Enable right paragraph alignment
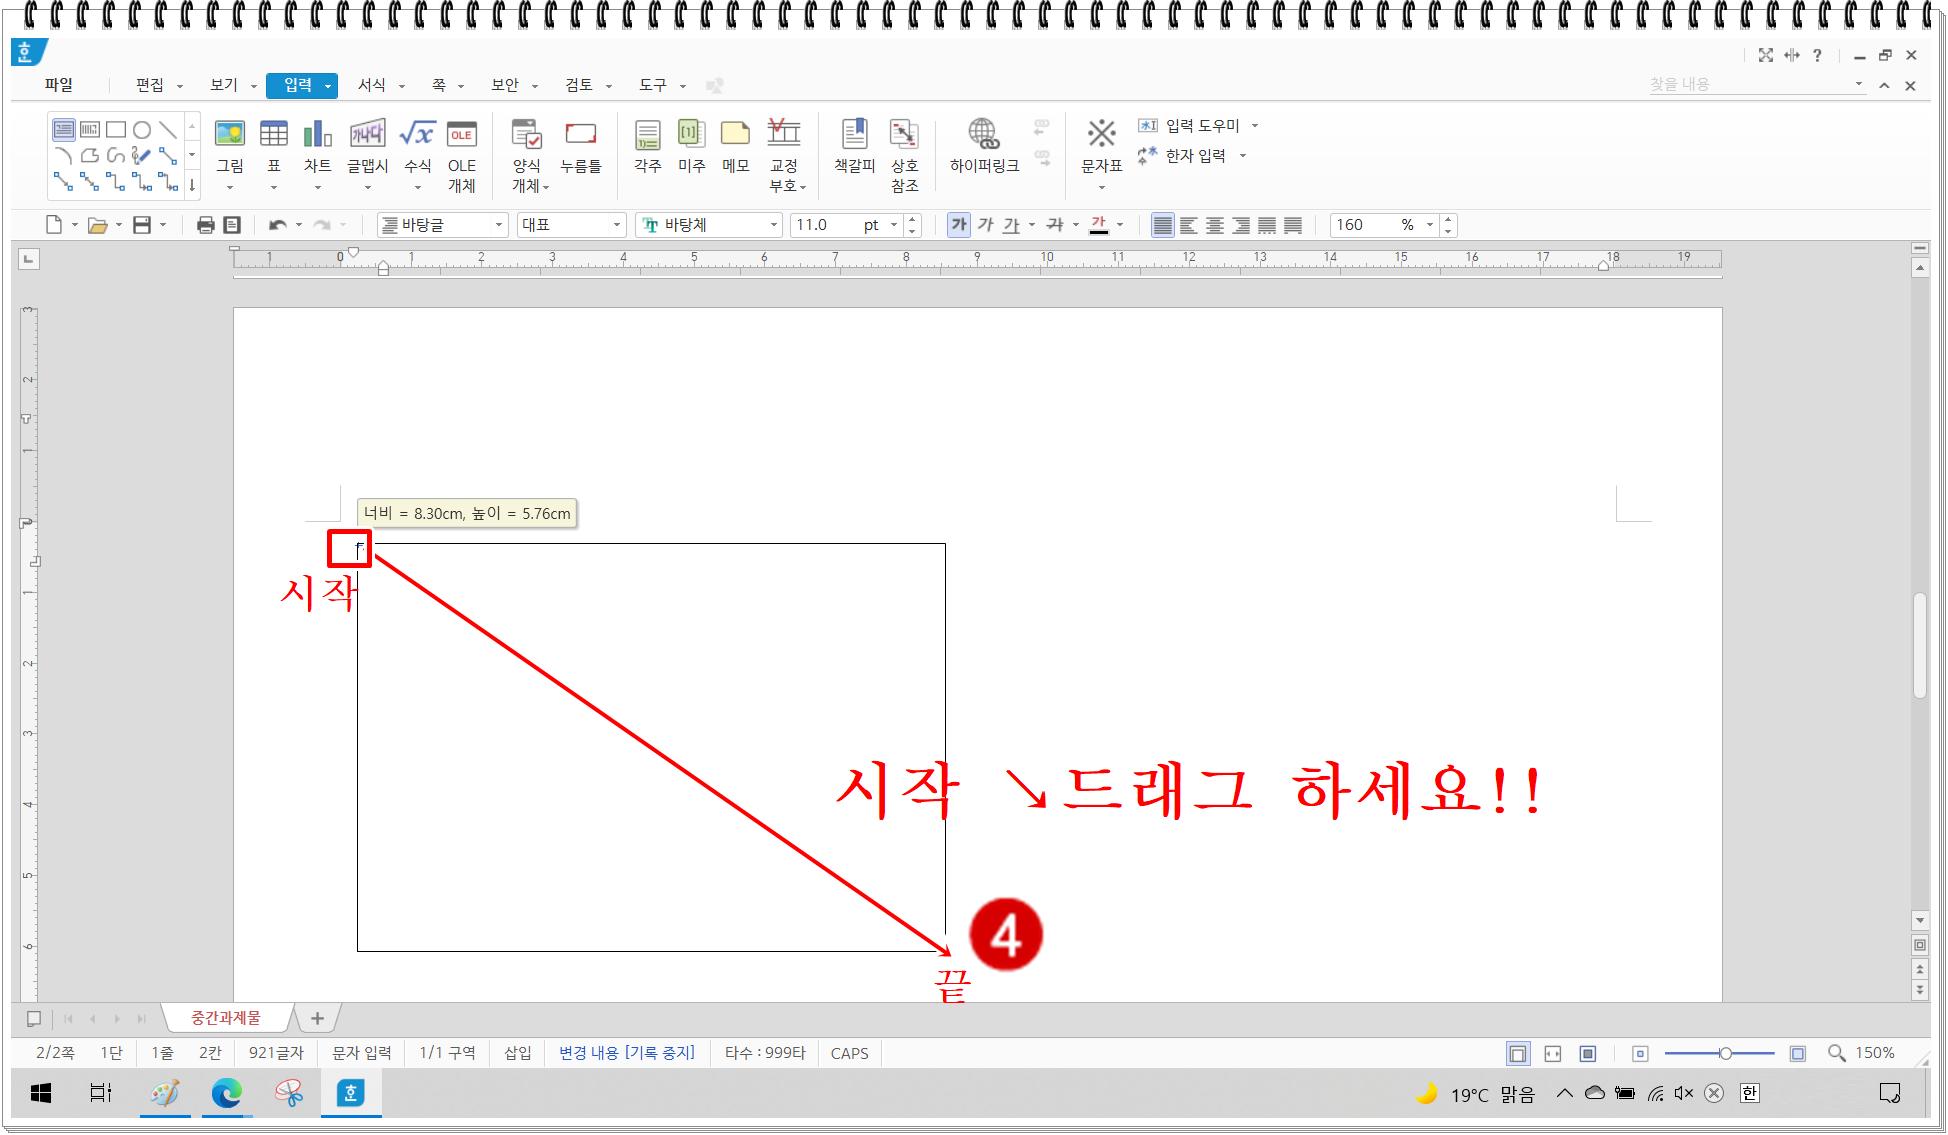 tap(1240, 225)
